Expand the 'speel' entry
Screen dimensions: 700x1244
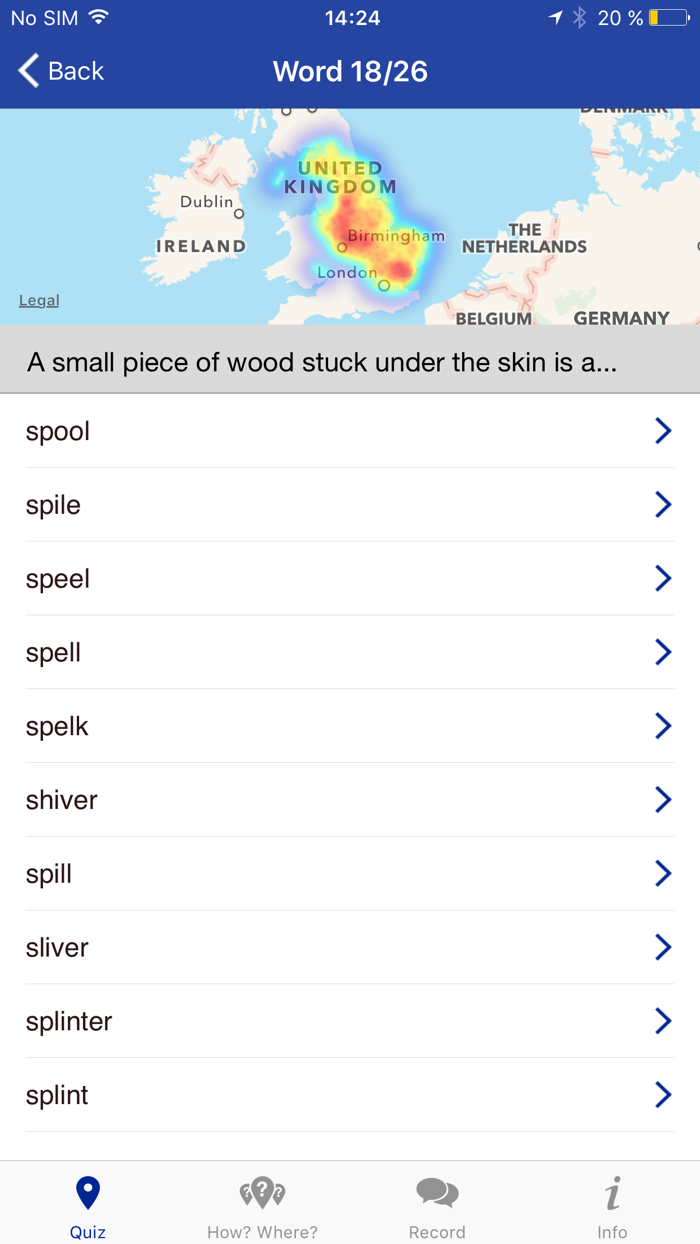tap(663, 578)
